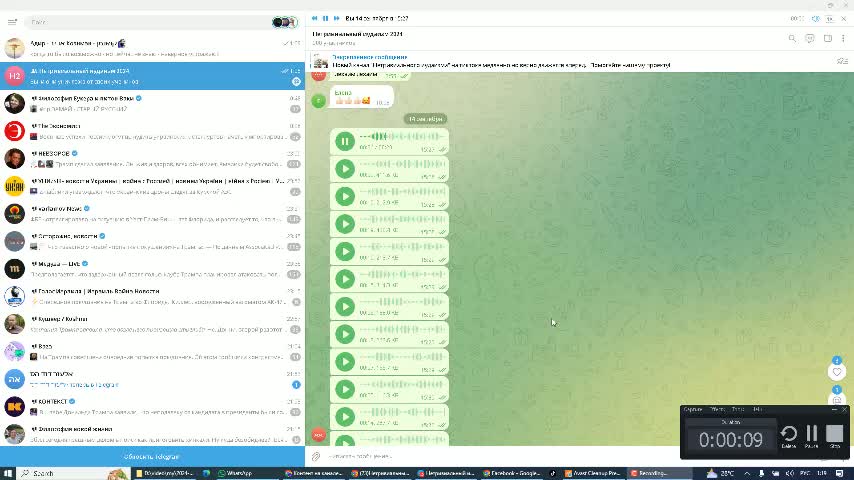Jump to unread reactions heart button
The height and width of the screenshot is (480, 854).
837,372
